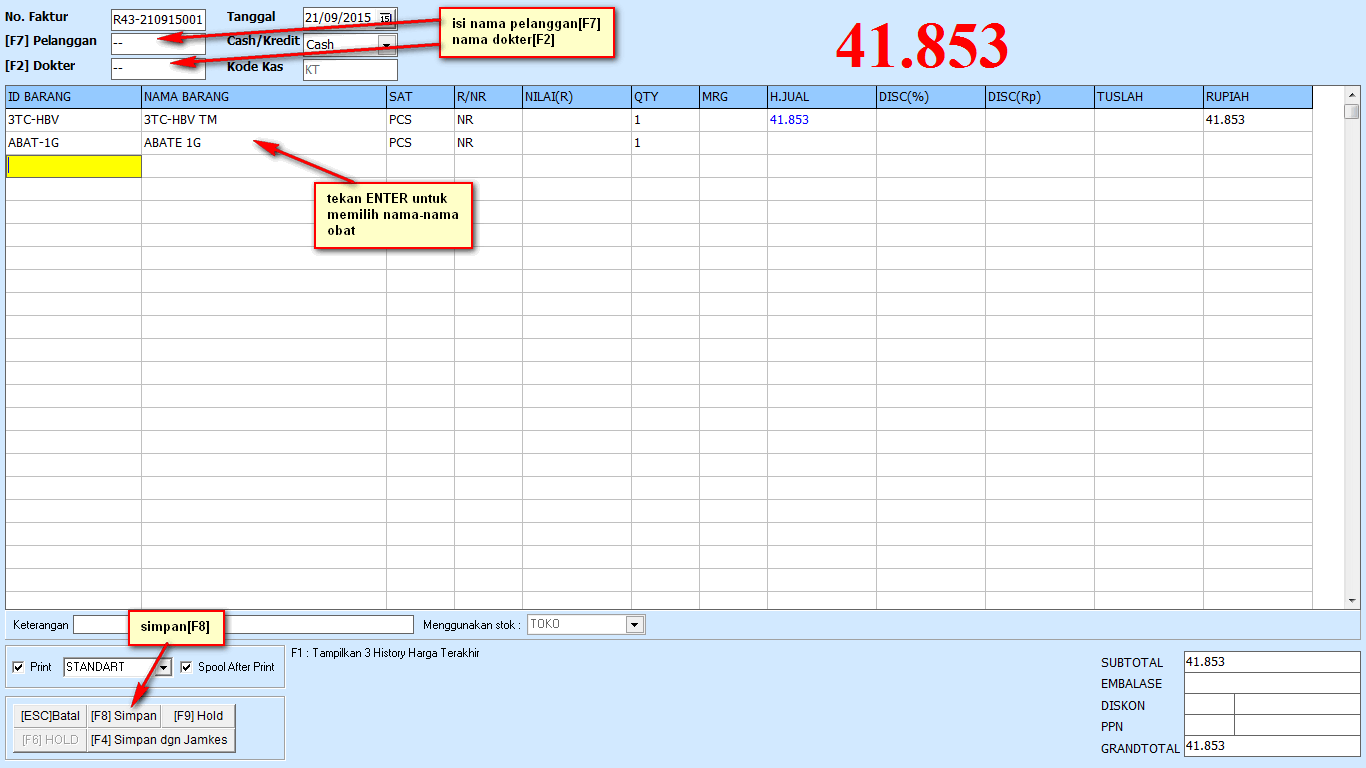Click the No. Faktur field
Screen dimensions: 1366x768
(157, 19)
